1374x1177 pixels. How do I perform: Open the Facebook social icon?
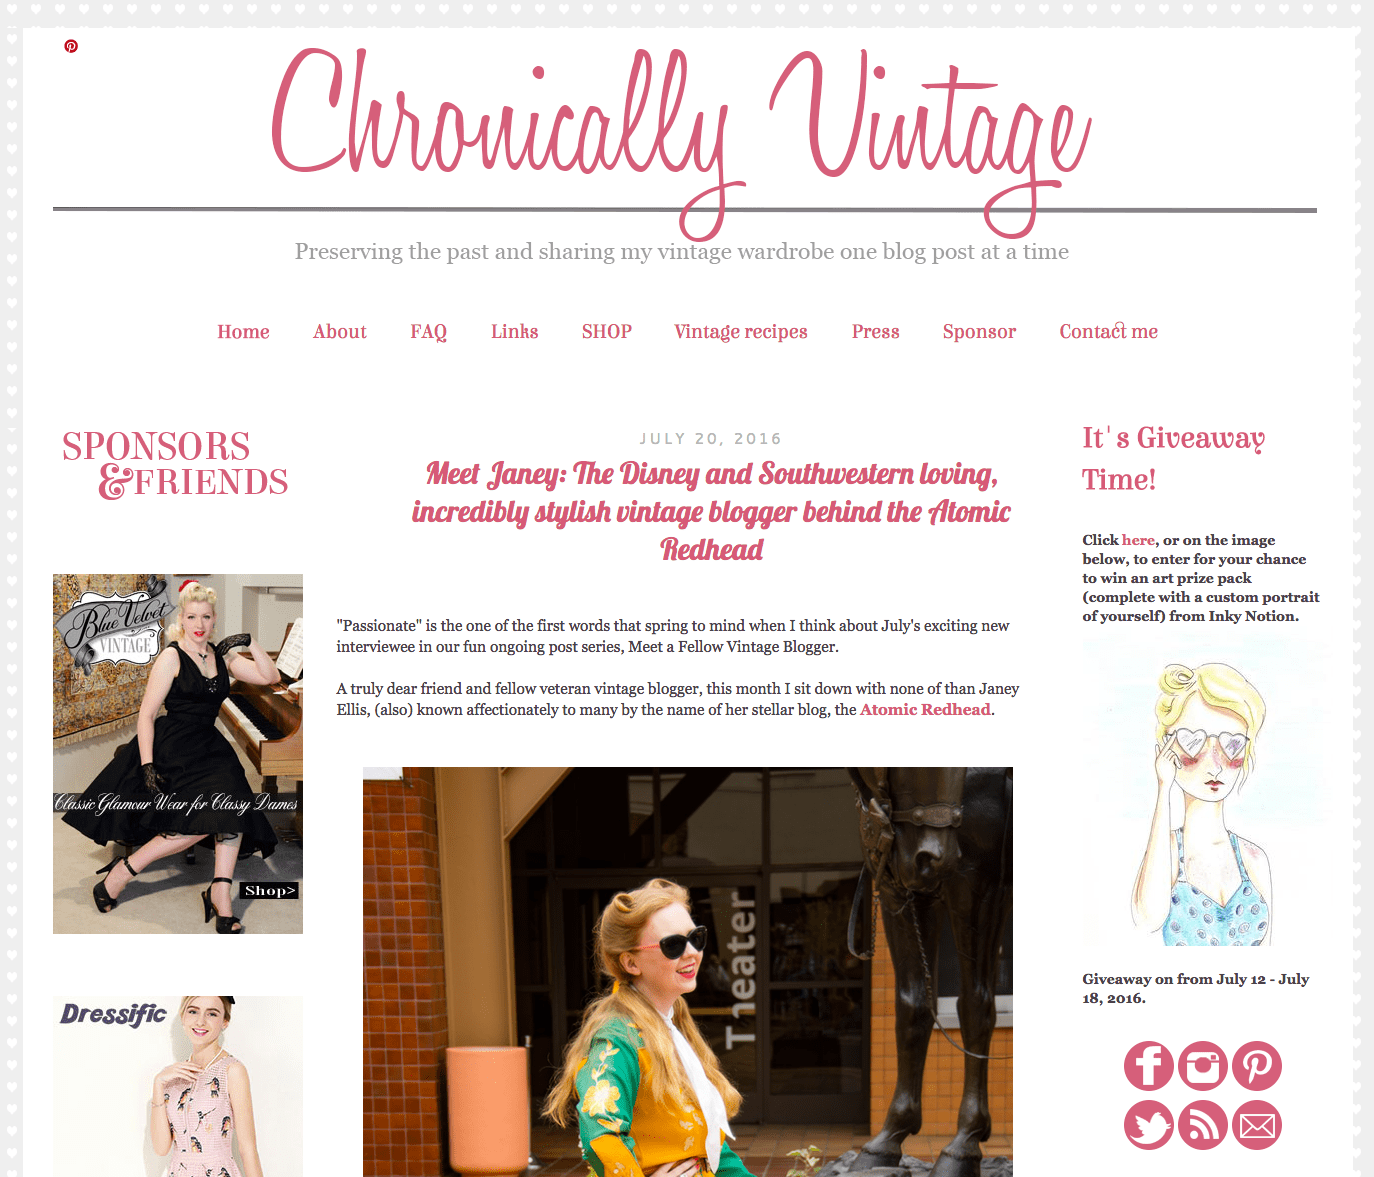tap(1148, 1066)
